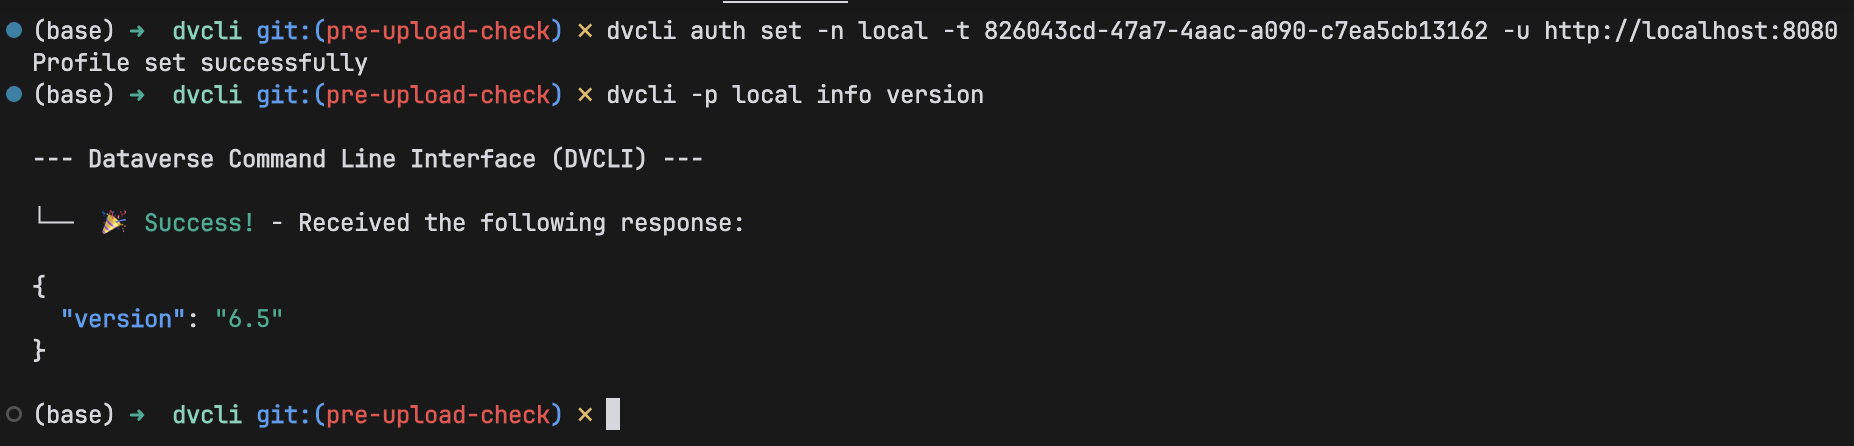Click the hollow circle at the empty prompt
Image resolution: width=1854 pixels, height=446 pixels.
point(14,415)
